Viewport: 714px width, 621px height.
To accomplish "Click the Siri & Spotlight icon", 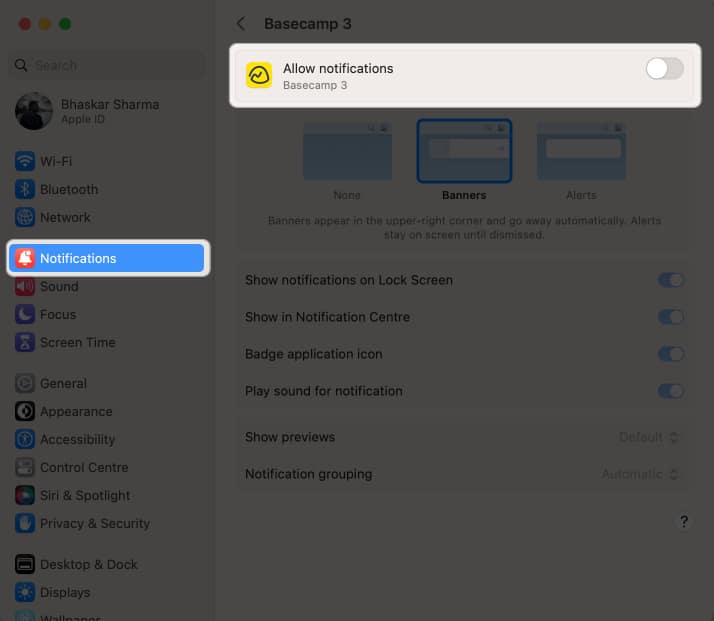I will click(25, 495).
